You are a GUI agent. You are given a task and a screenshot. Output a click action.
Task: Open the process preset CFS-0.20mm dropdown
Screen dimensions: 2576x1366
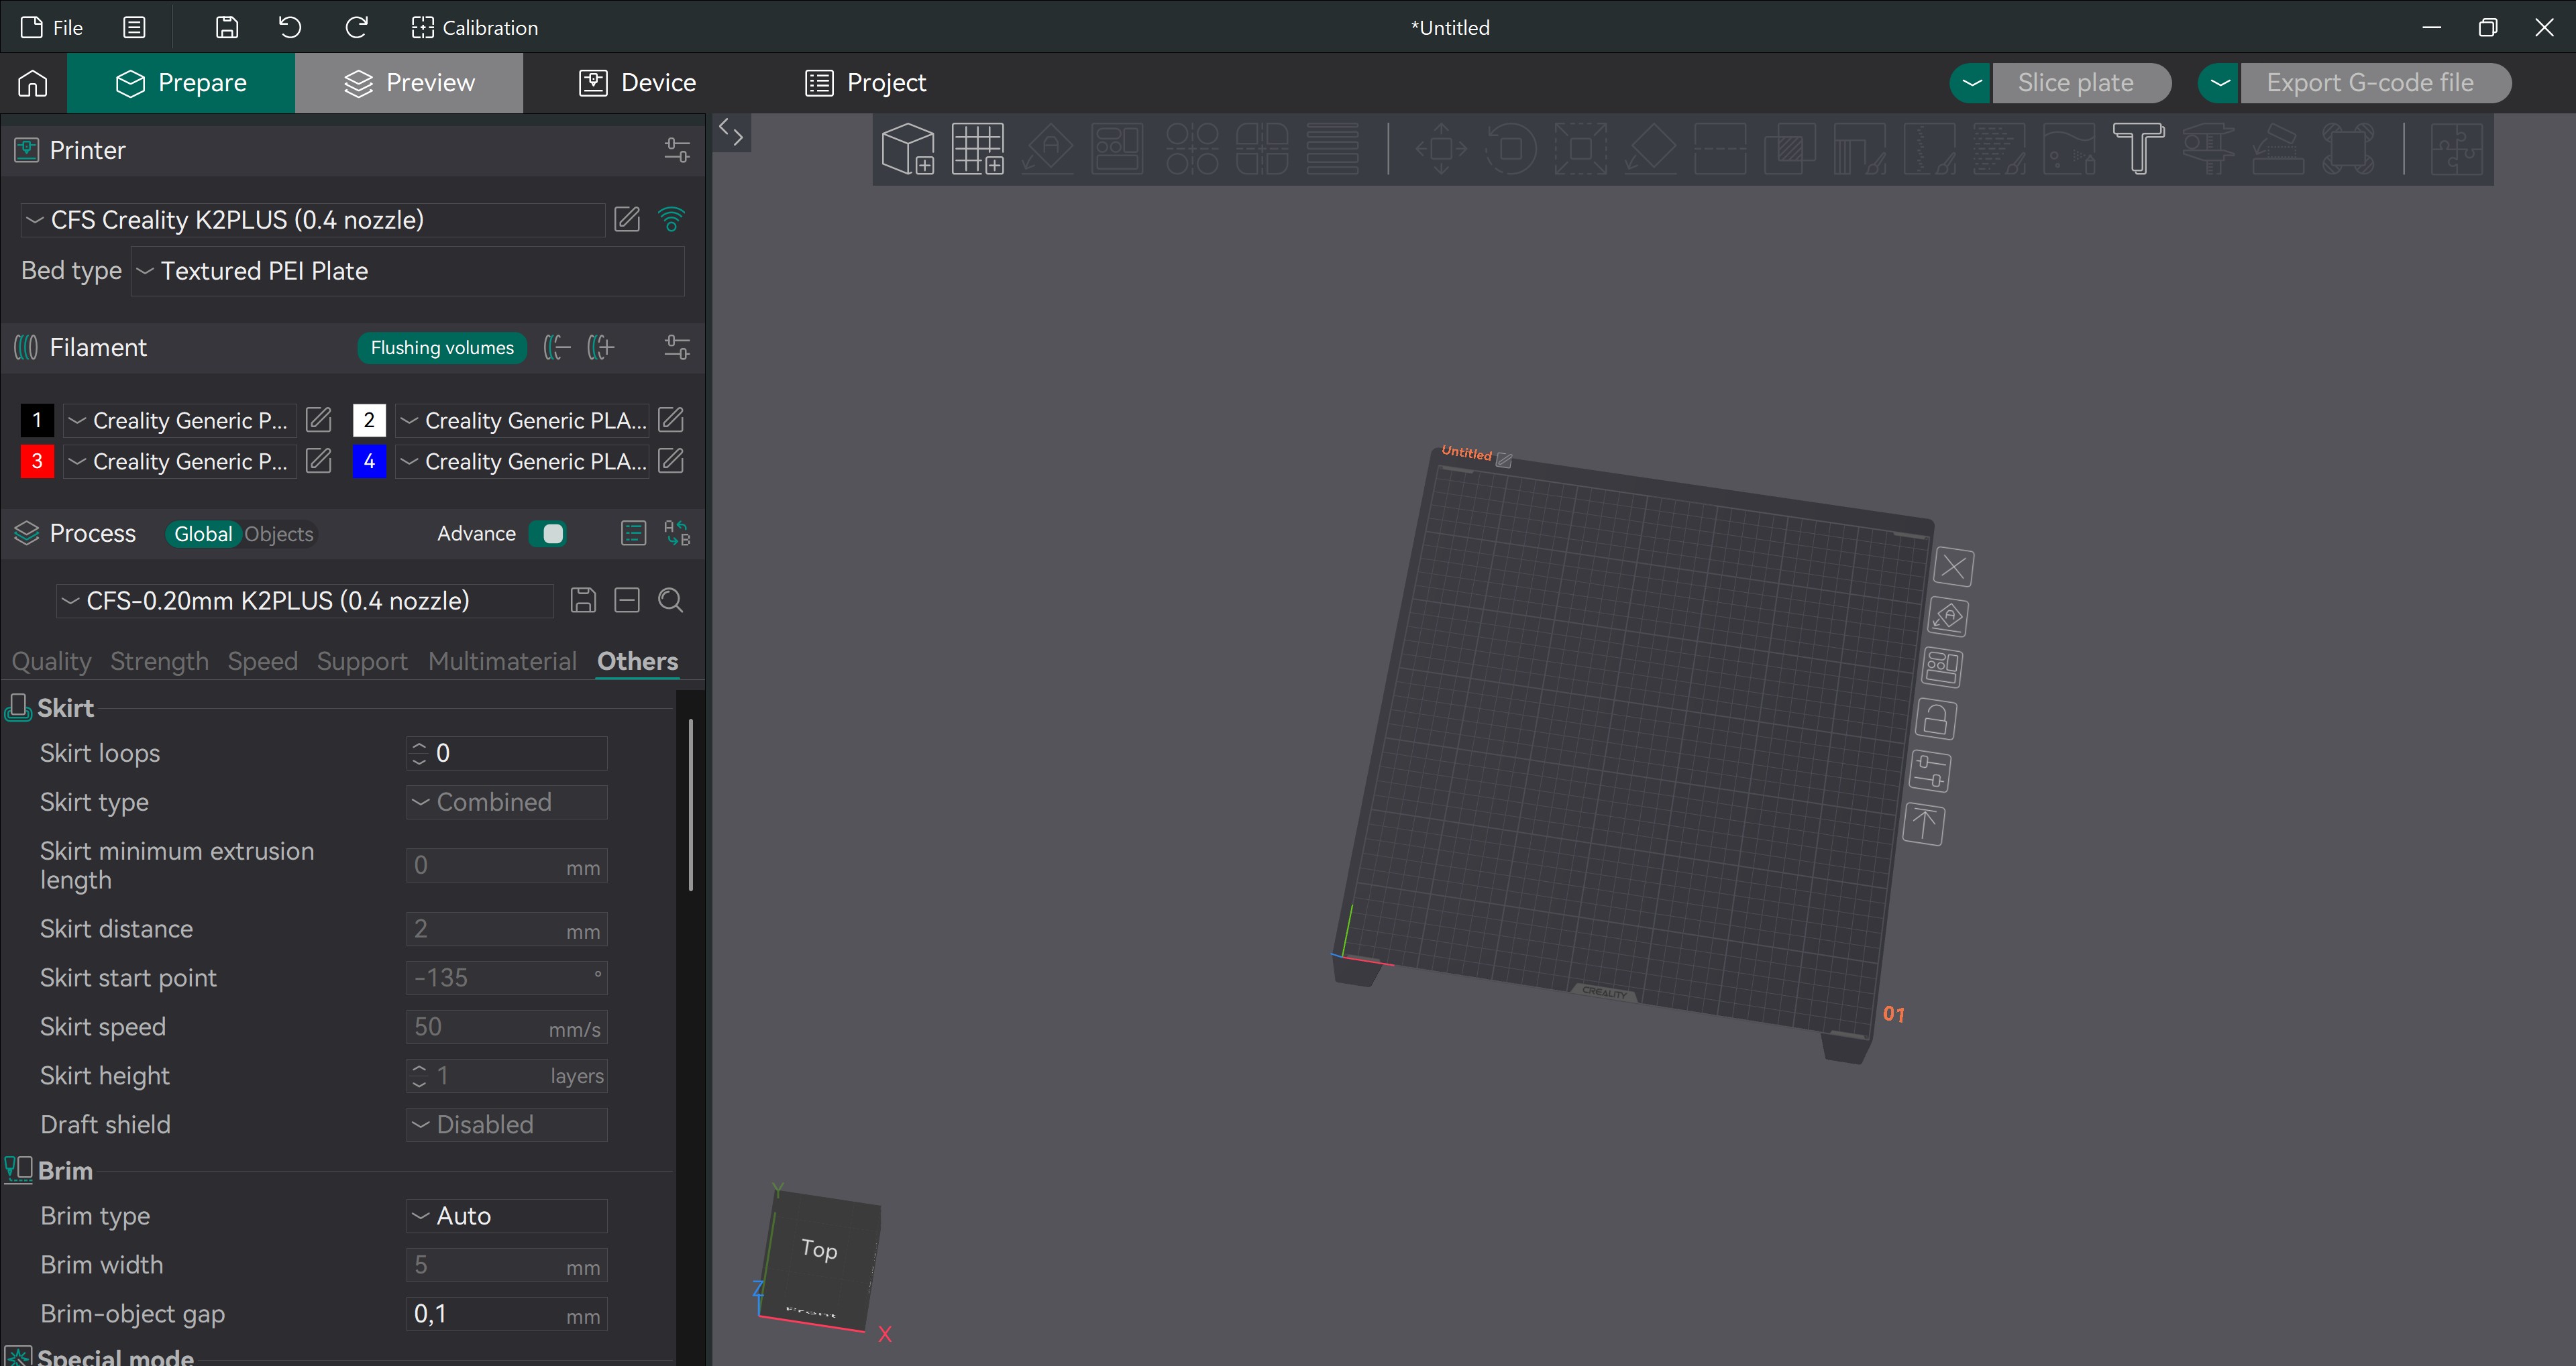[305, 601]
